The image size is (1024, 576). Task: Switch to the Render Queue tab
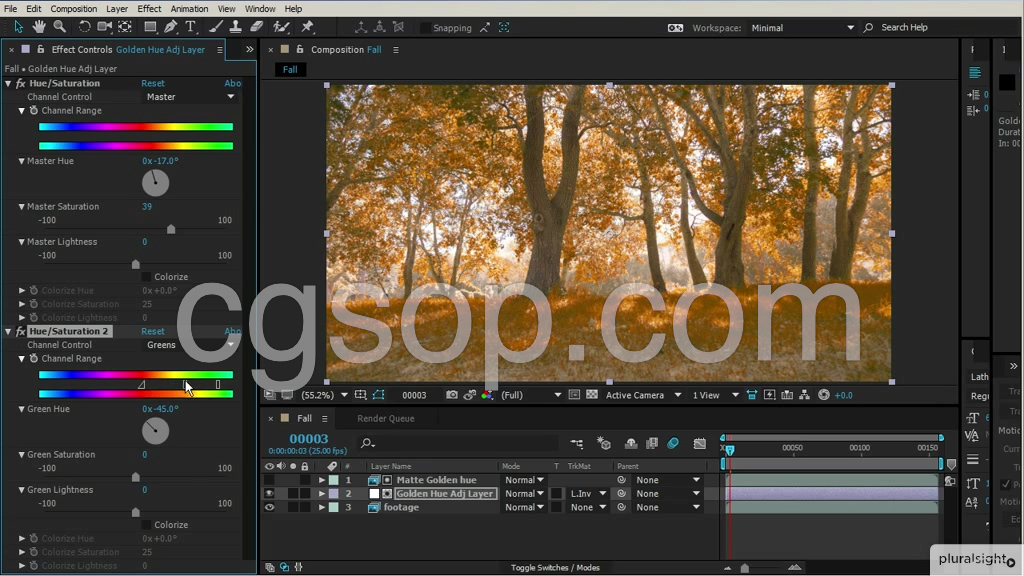(385, 419)
